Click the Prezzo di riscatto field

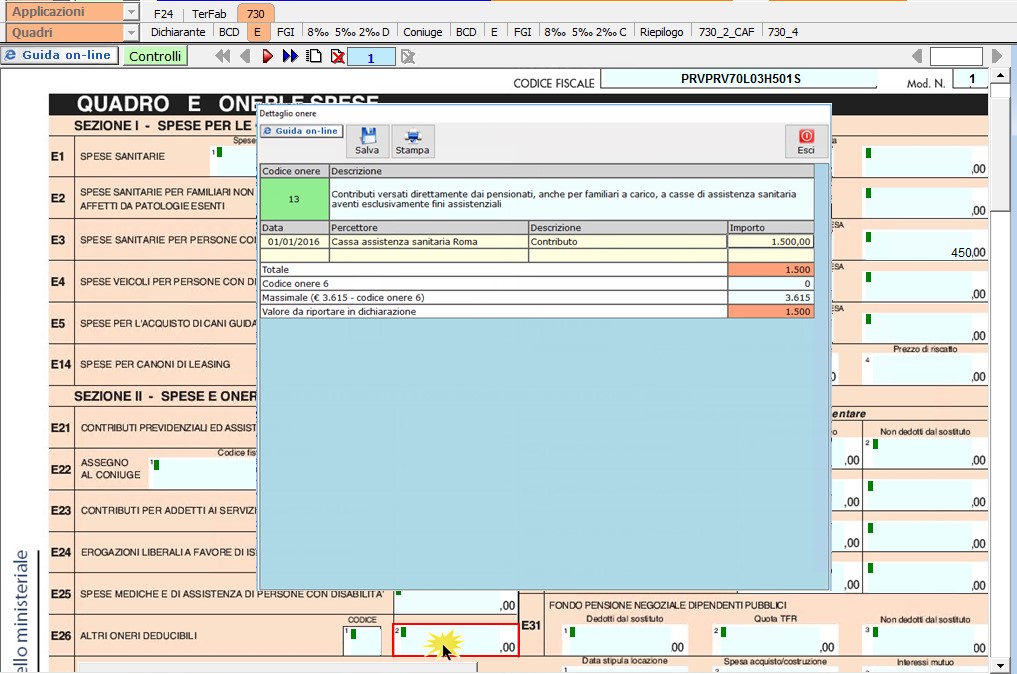[926, 369]
